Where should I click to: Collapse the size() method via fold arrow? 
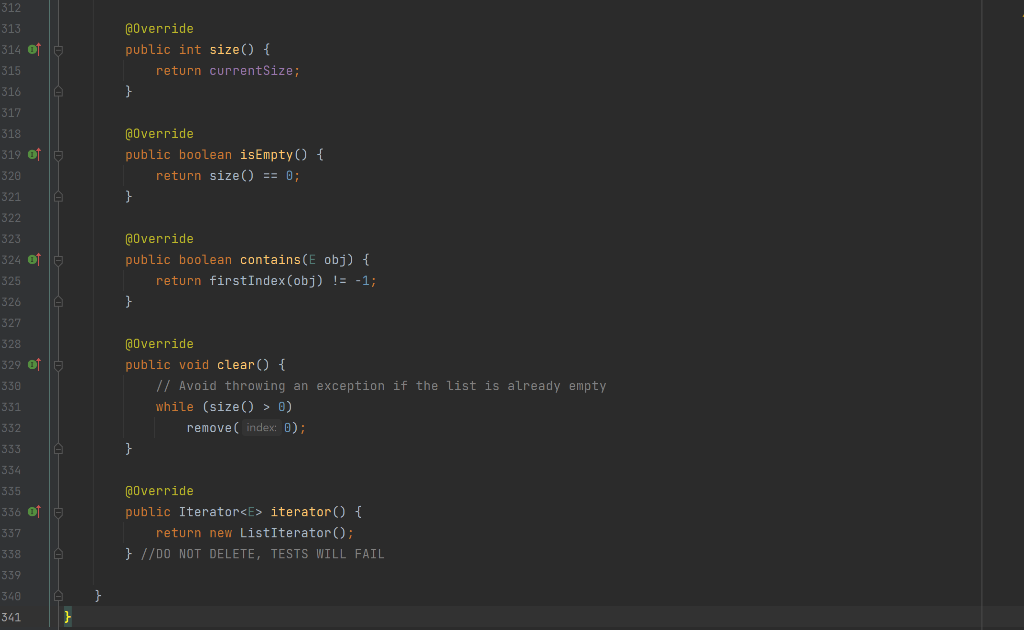click(x=57, y=49)
